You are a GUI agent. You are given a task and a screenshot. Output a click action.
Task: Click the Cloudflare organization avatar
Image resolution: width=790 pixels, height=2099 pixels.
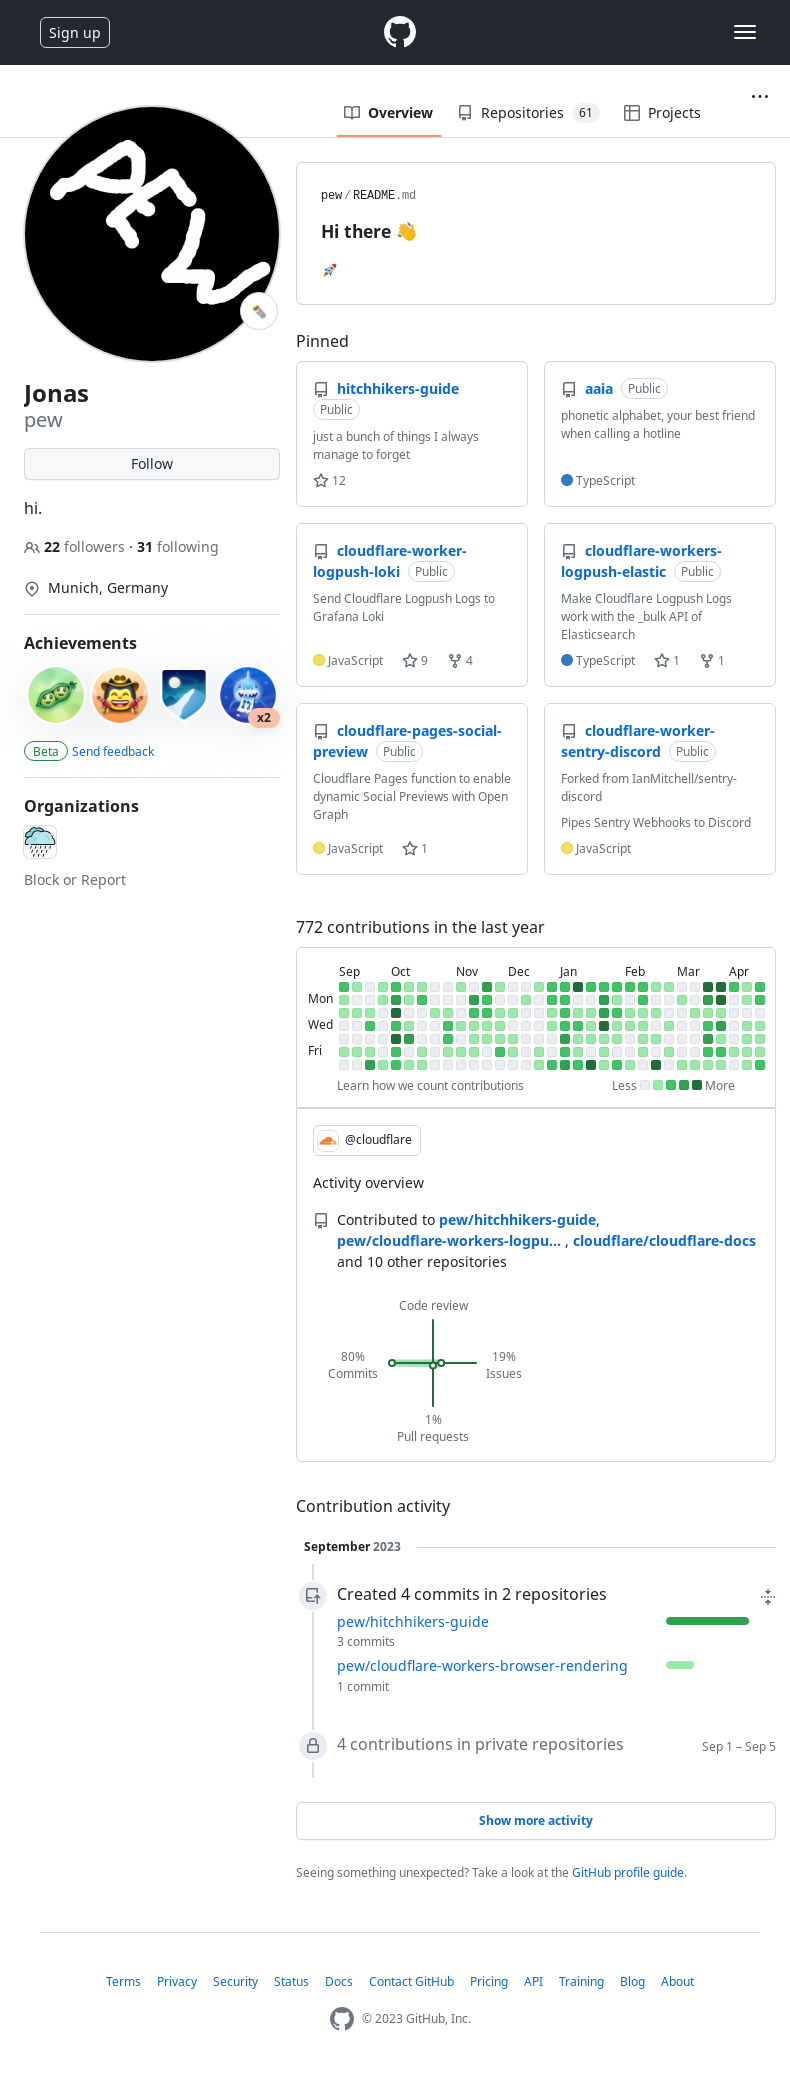pyautogui.click(x=39, y=842)
